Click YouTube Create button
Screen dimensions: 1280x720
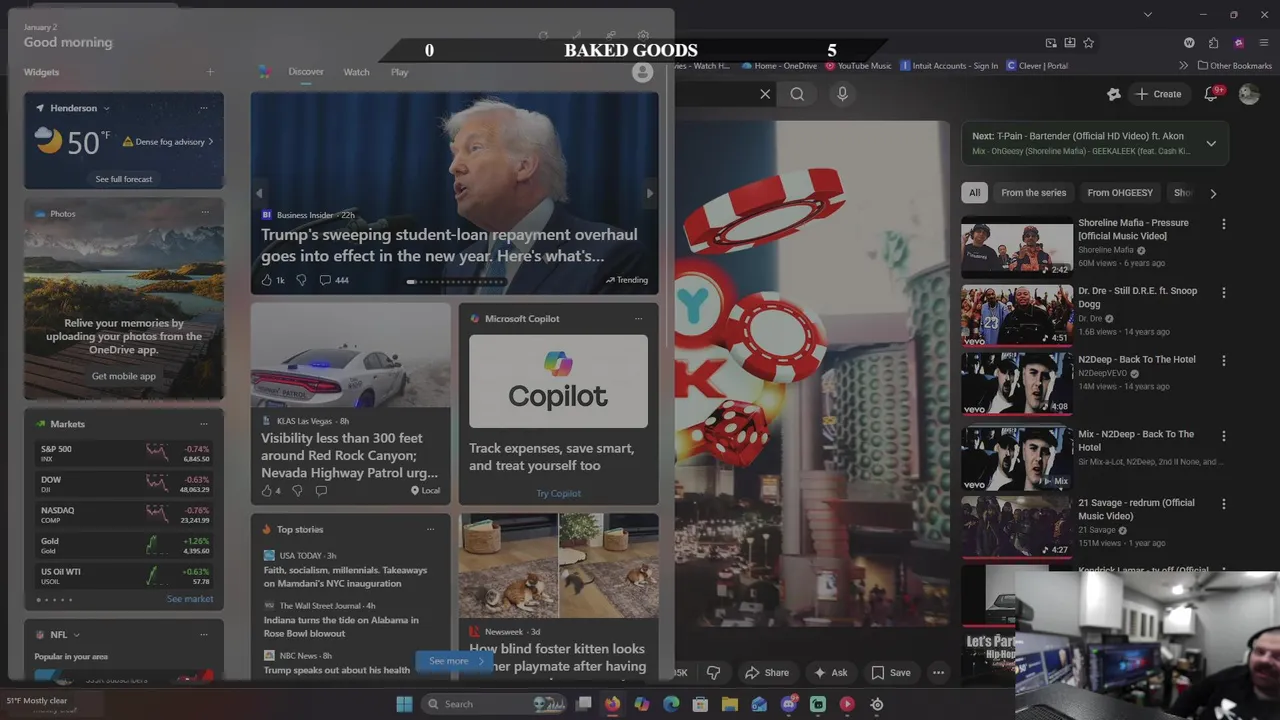[x=1158, y=94]
